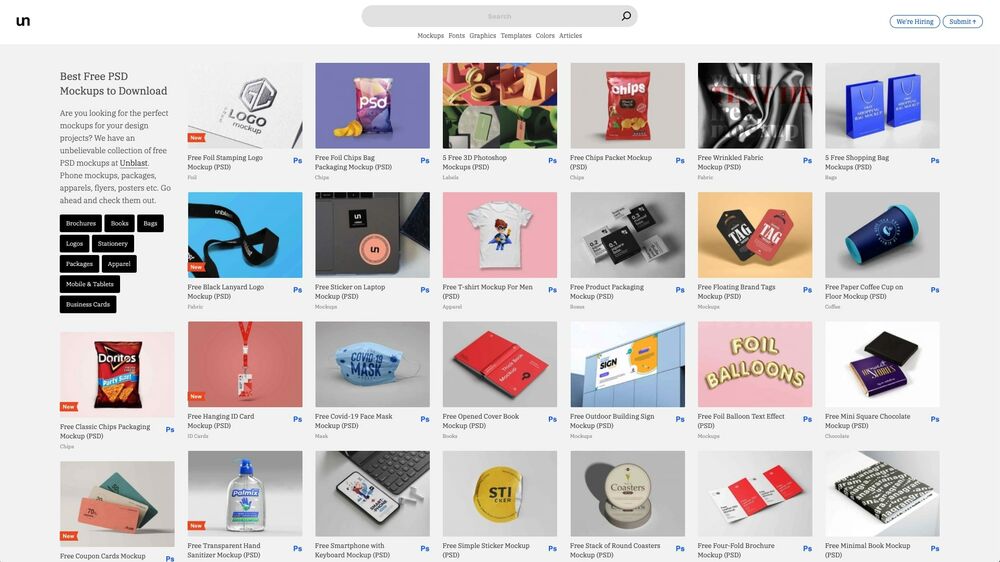This screenshot has width=1000, height=562.
Task: Open the Fonts menu item
Action: [457, 36]
